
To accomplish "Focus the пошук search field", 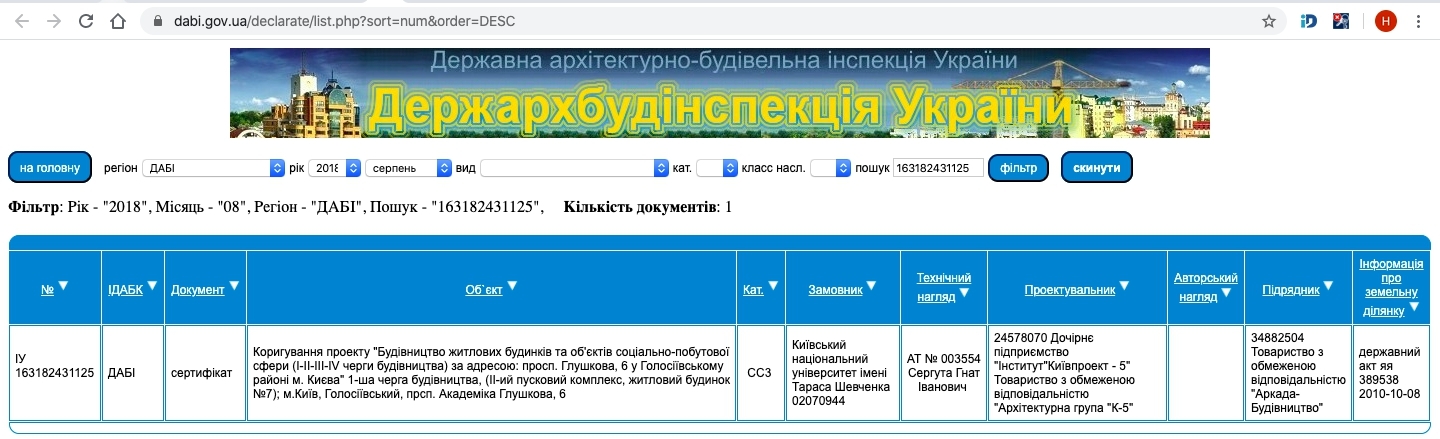I will point(938,168).
